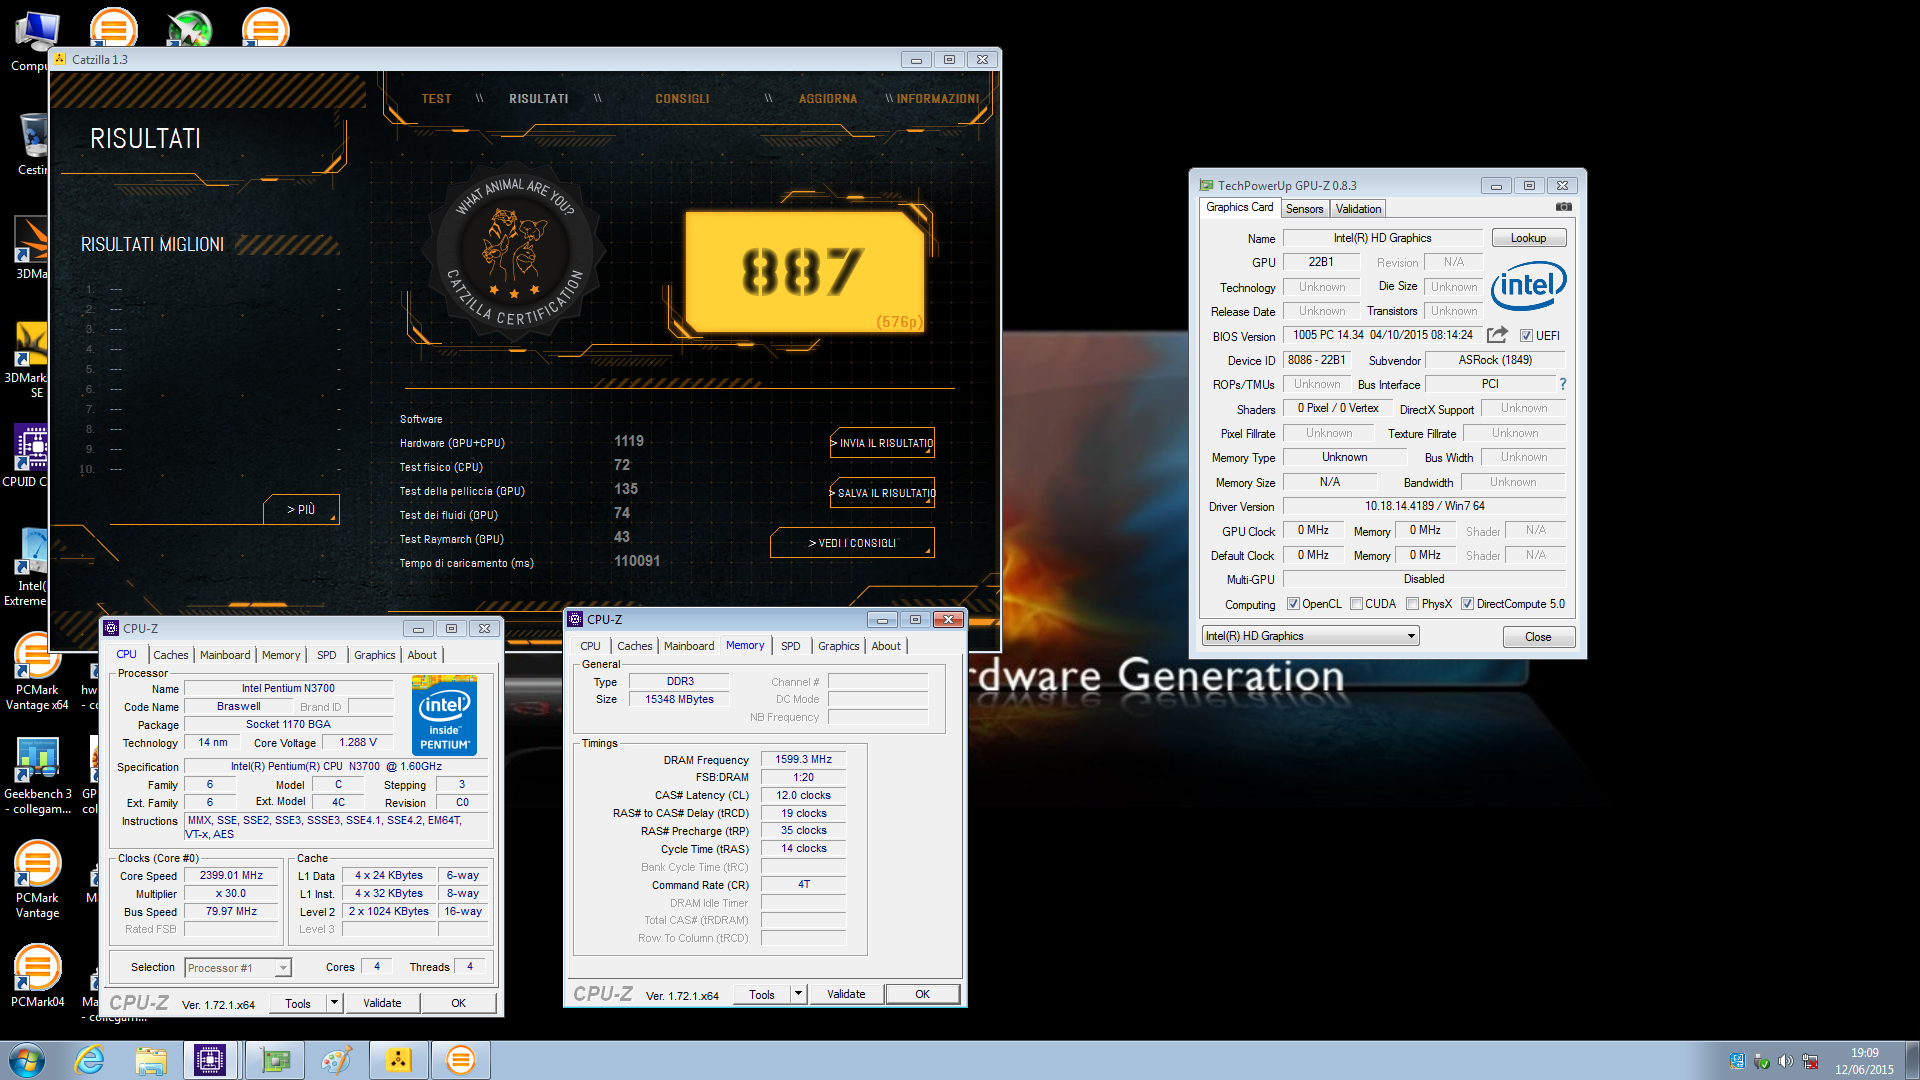
Task: Click Validate in the left CPU-Z window
Action: [x=382, y=1003]
